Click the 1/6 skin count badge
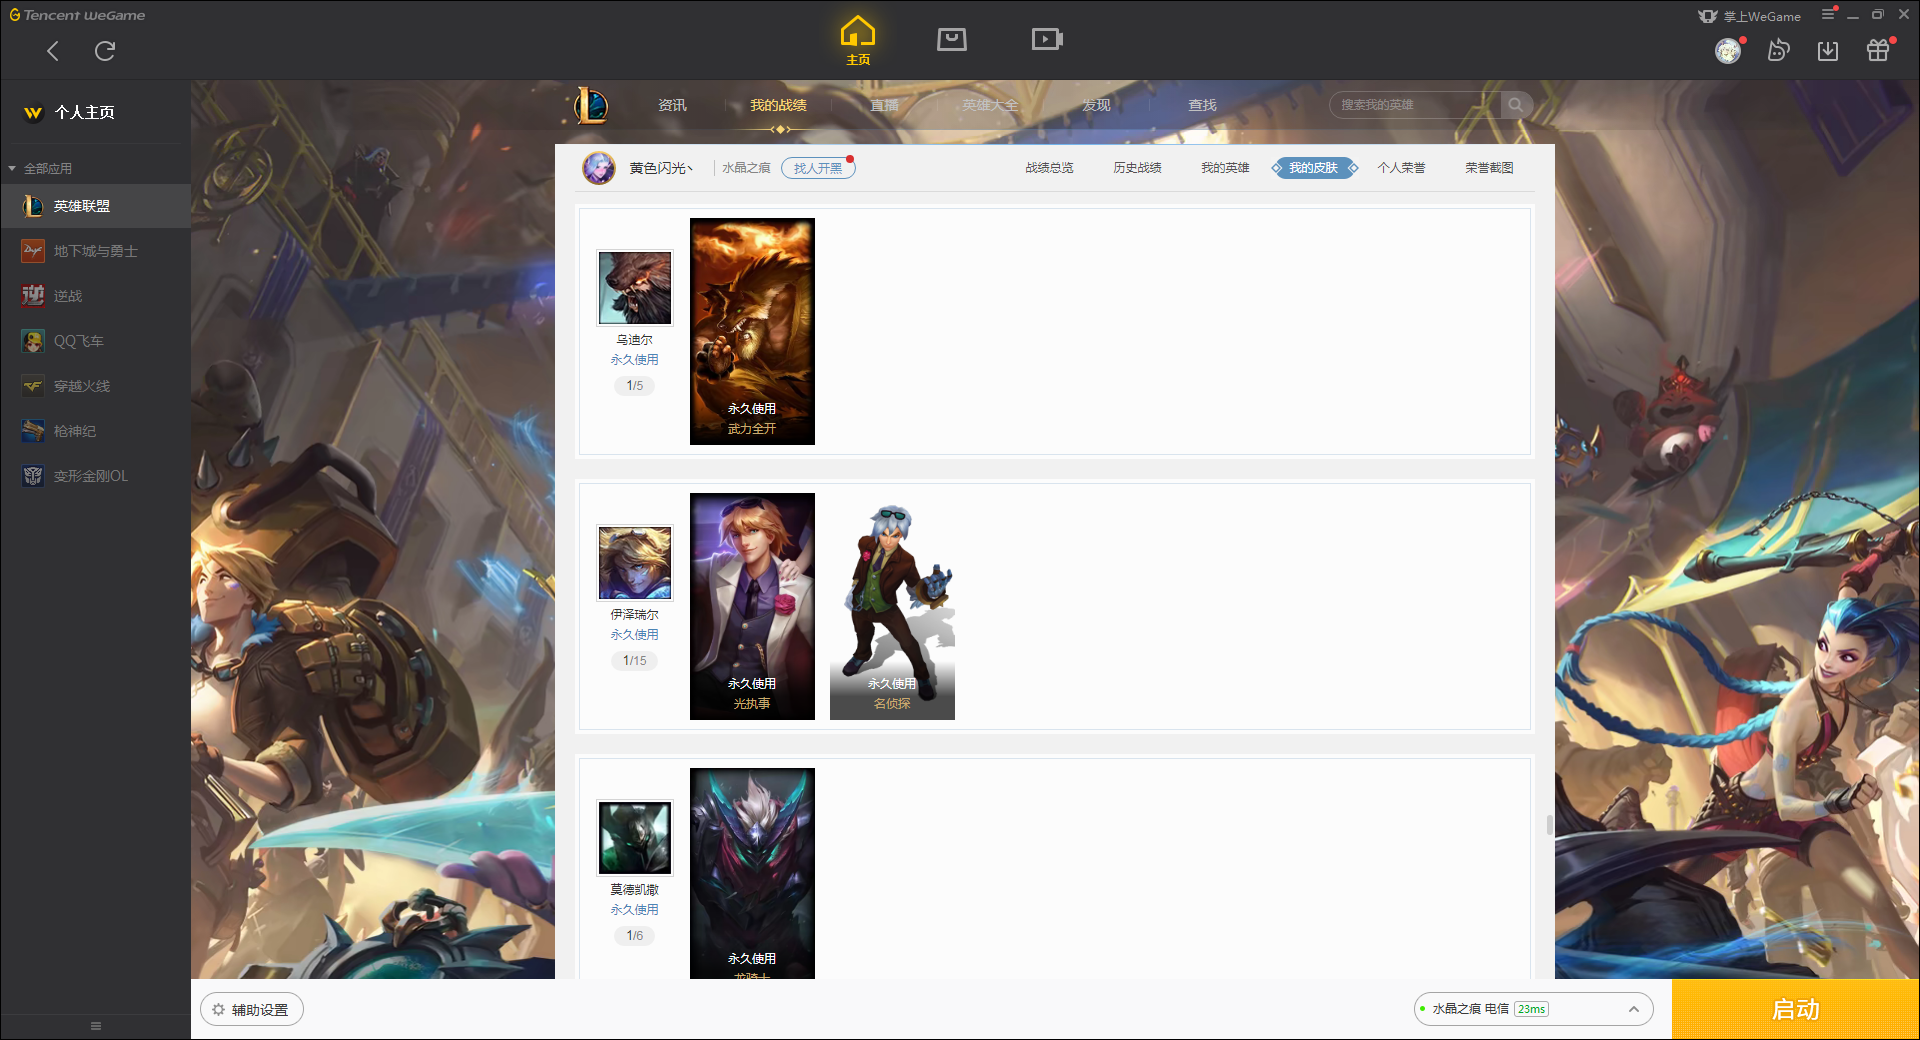Screen dimensions: 1920x1040 click(x=635, y=936)
